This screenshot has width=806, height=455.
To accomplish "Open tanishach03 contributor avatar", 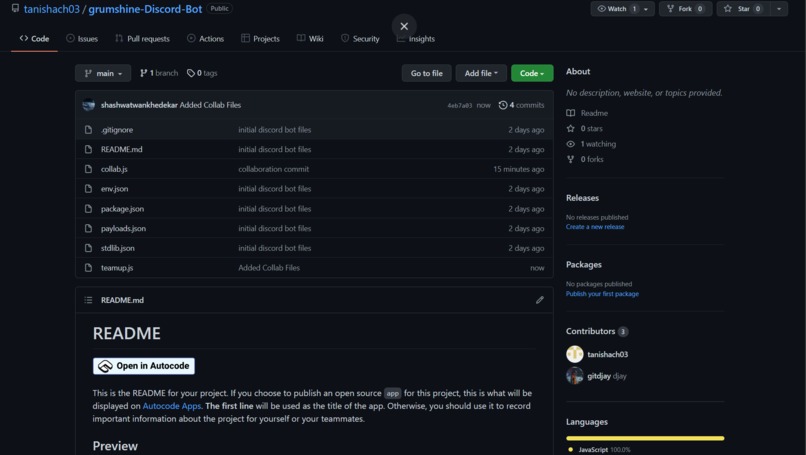I will 575,354.
